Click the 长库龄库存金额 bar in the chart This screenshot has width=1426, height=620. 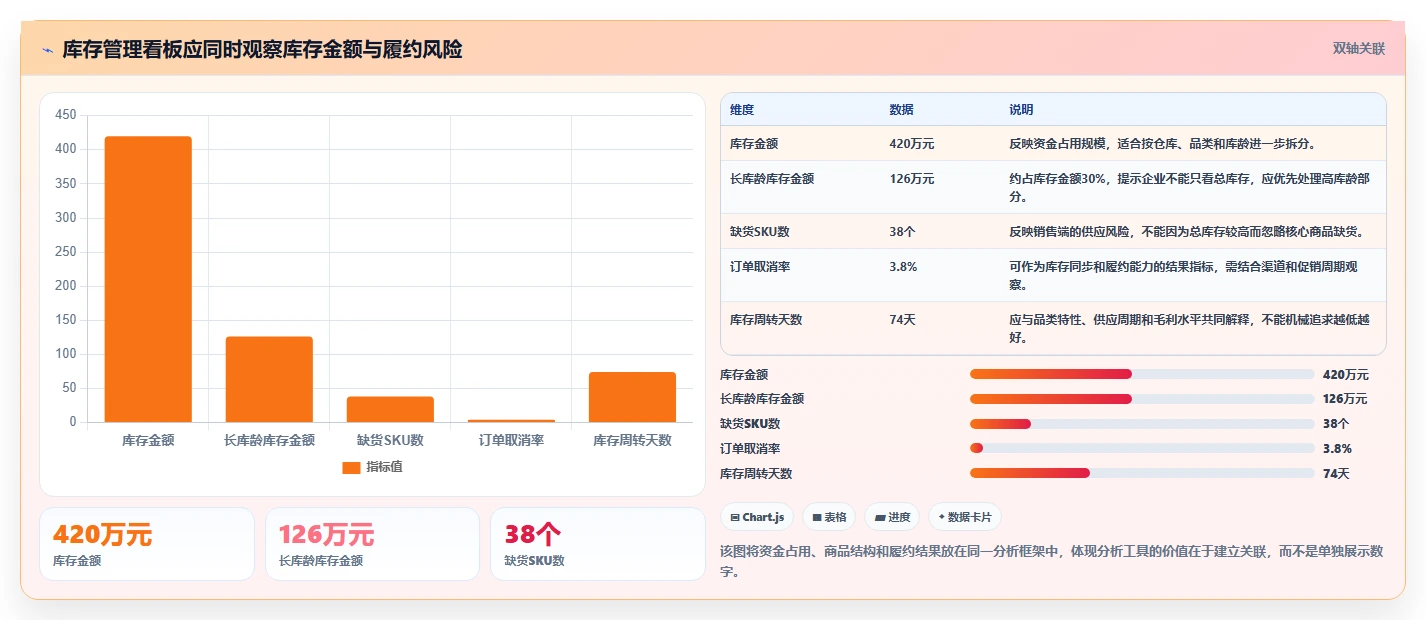[269, 379]
